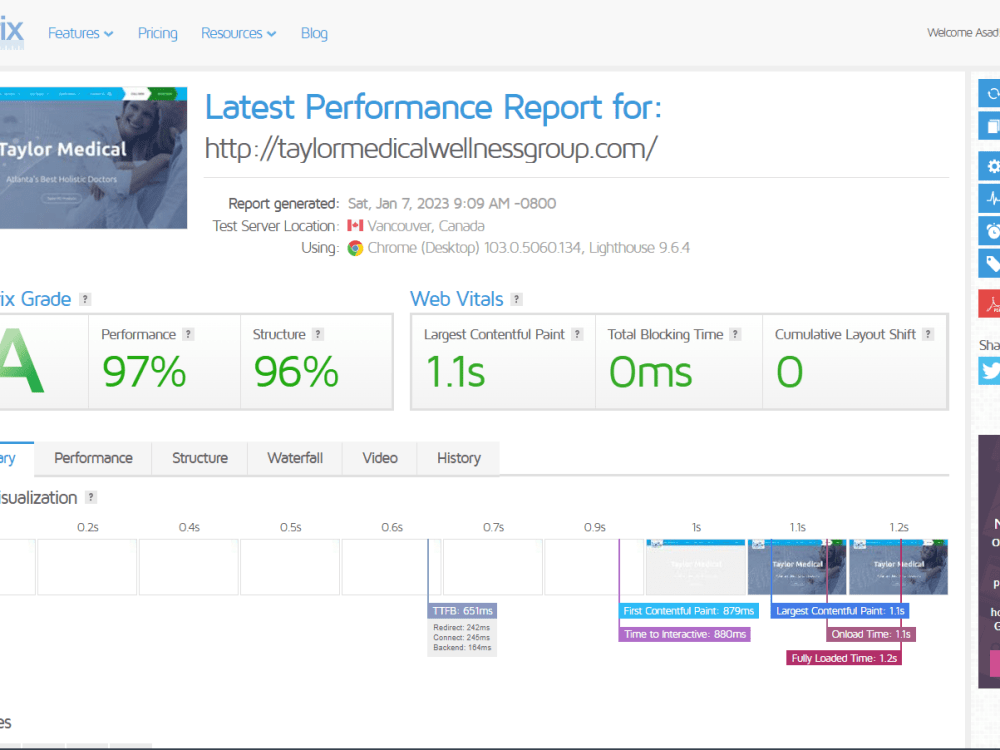The width and height of the screenshot is (1000, 750).
Task: Open the History tab
Action: (459, 459)
